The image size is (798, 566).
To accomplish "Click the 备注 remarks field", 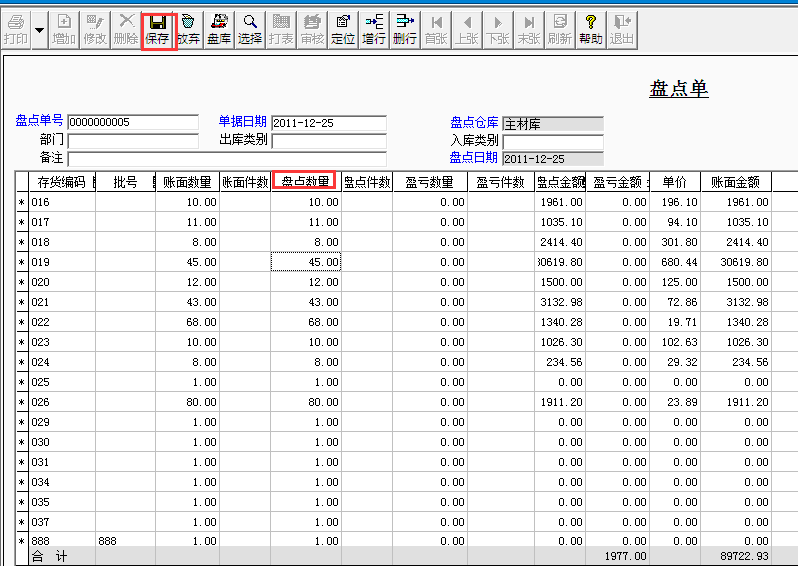I will tap(226, 159).
